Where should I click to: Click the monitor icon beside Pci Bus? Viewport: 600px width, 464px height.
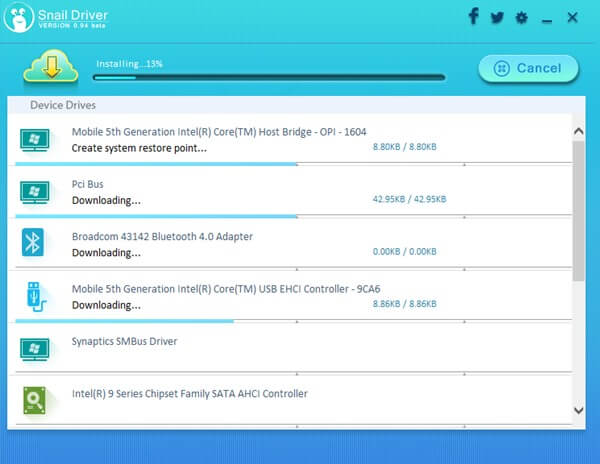click(34, 190)
